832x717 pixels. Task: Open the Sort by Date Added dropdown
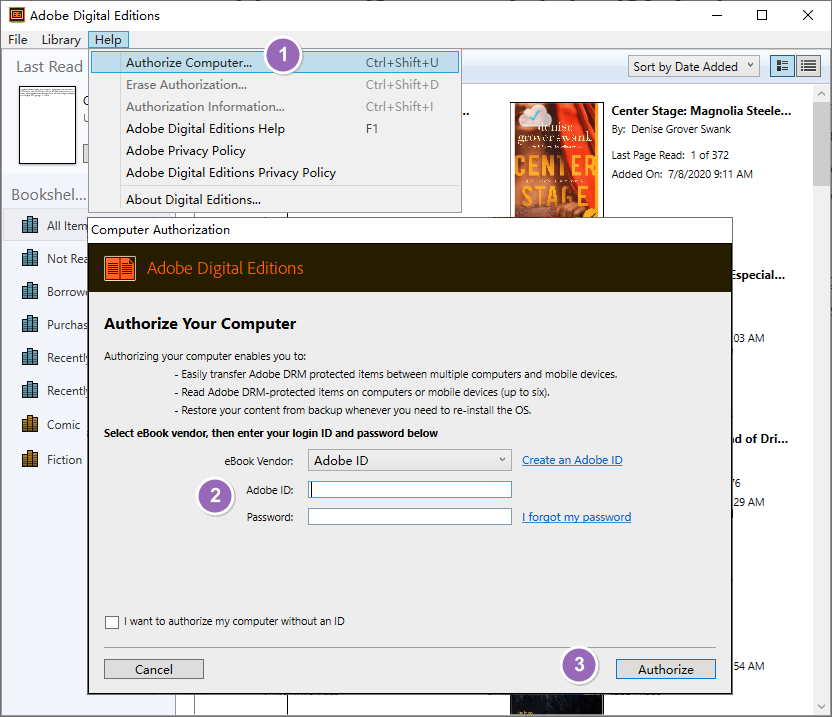click(x=693, y=65)
